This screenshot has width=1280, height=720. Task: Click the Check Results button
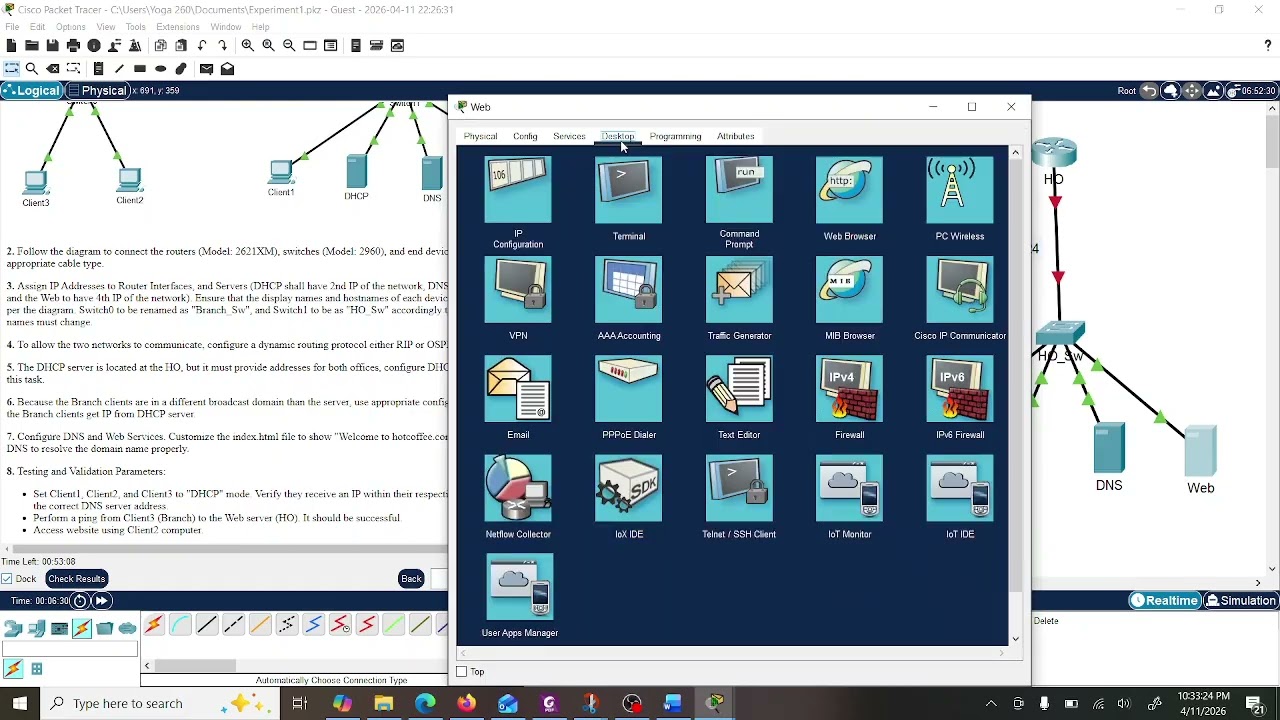(x=76, y=579)
